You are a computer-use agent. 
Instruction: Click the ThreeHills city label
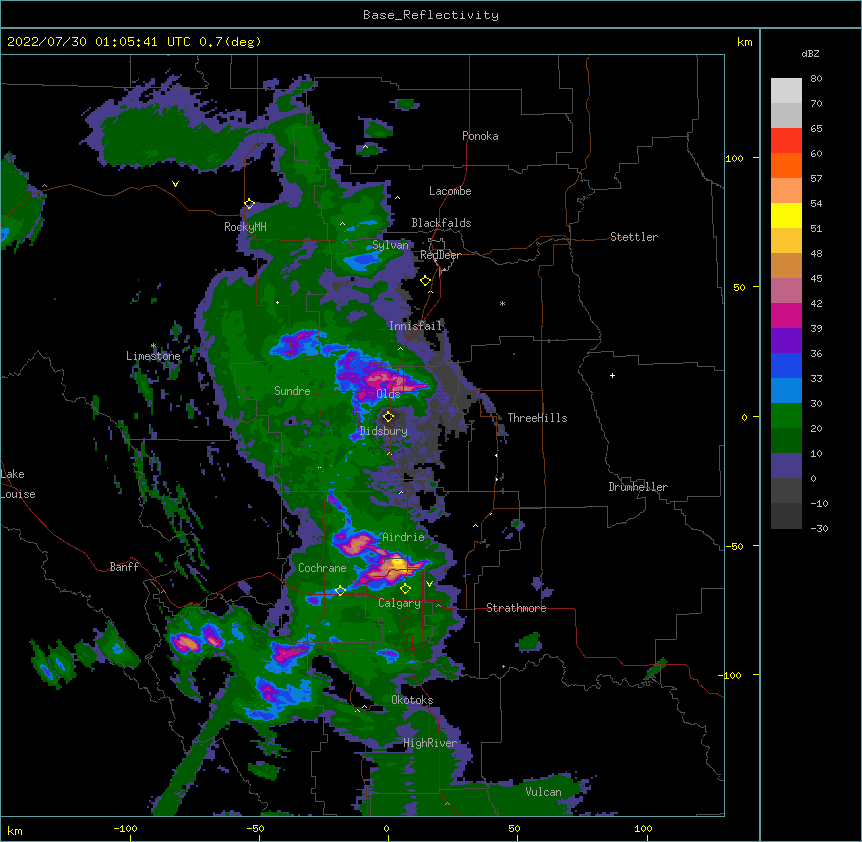(537, 418)
